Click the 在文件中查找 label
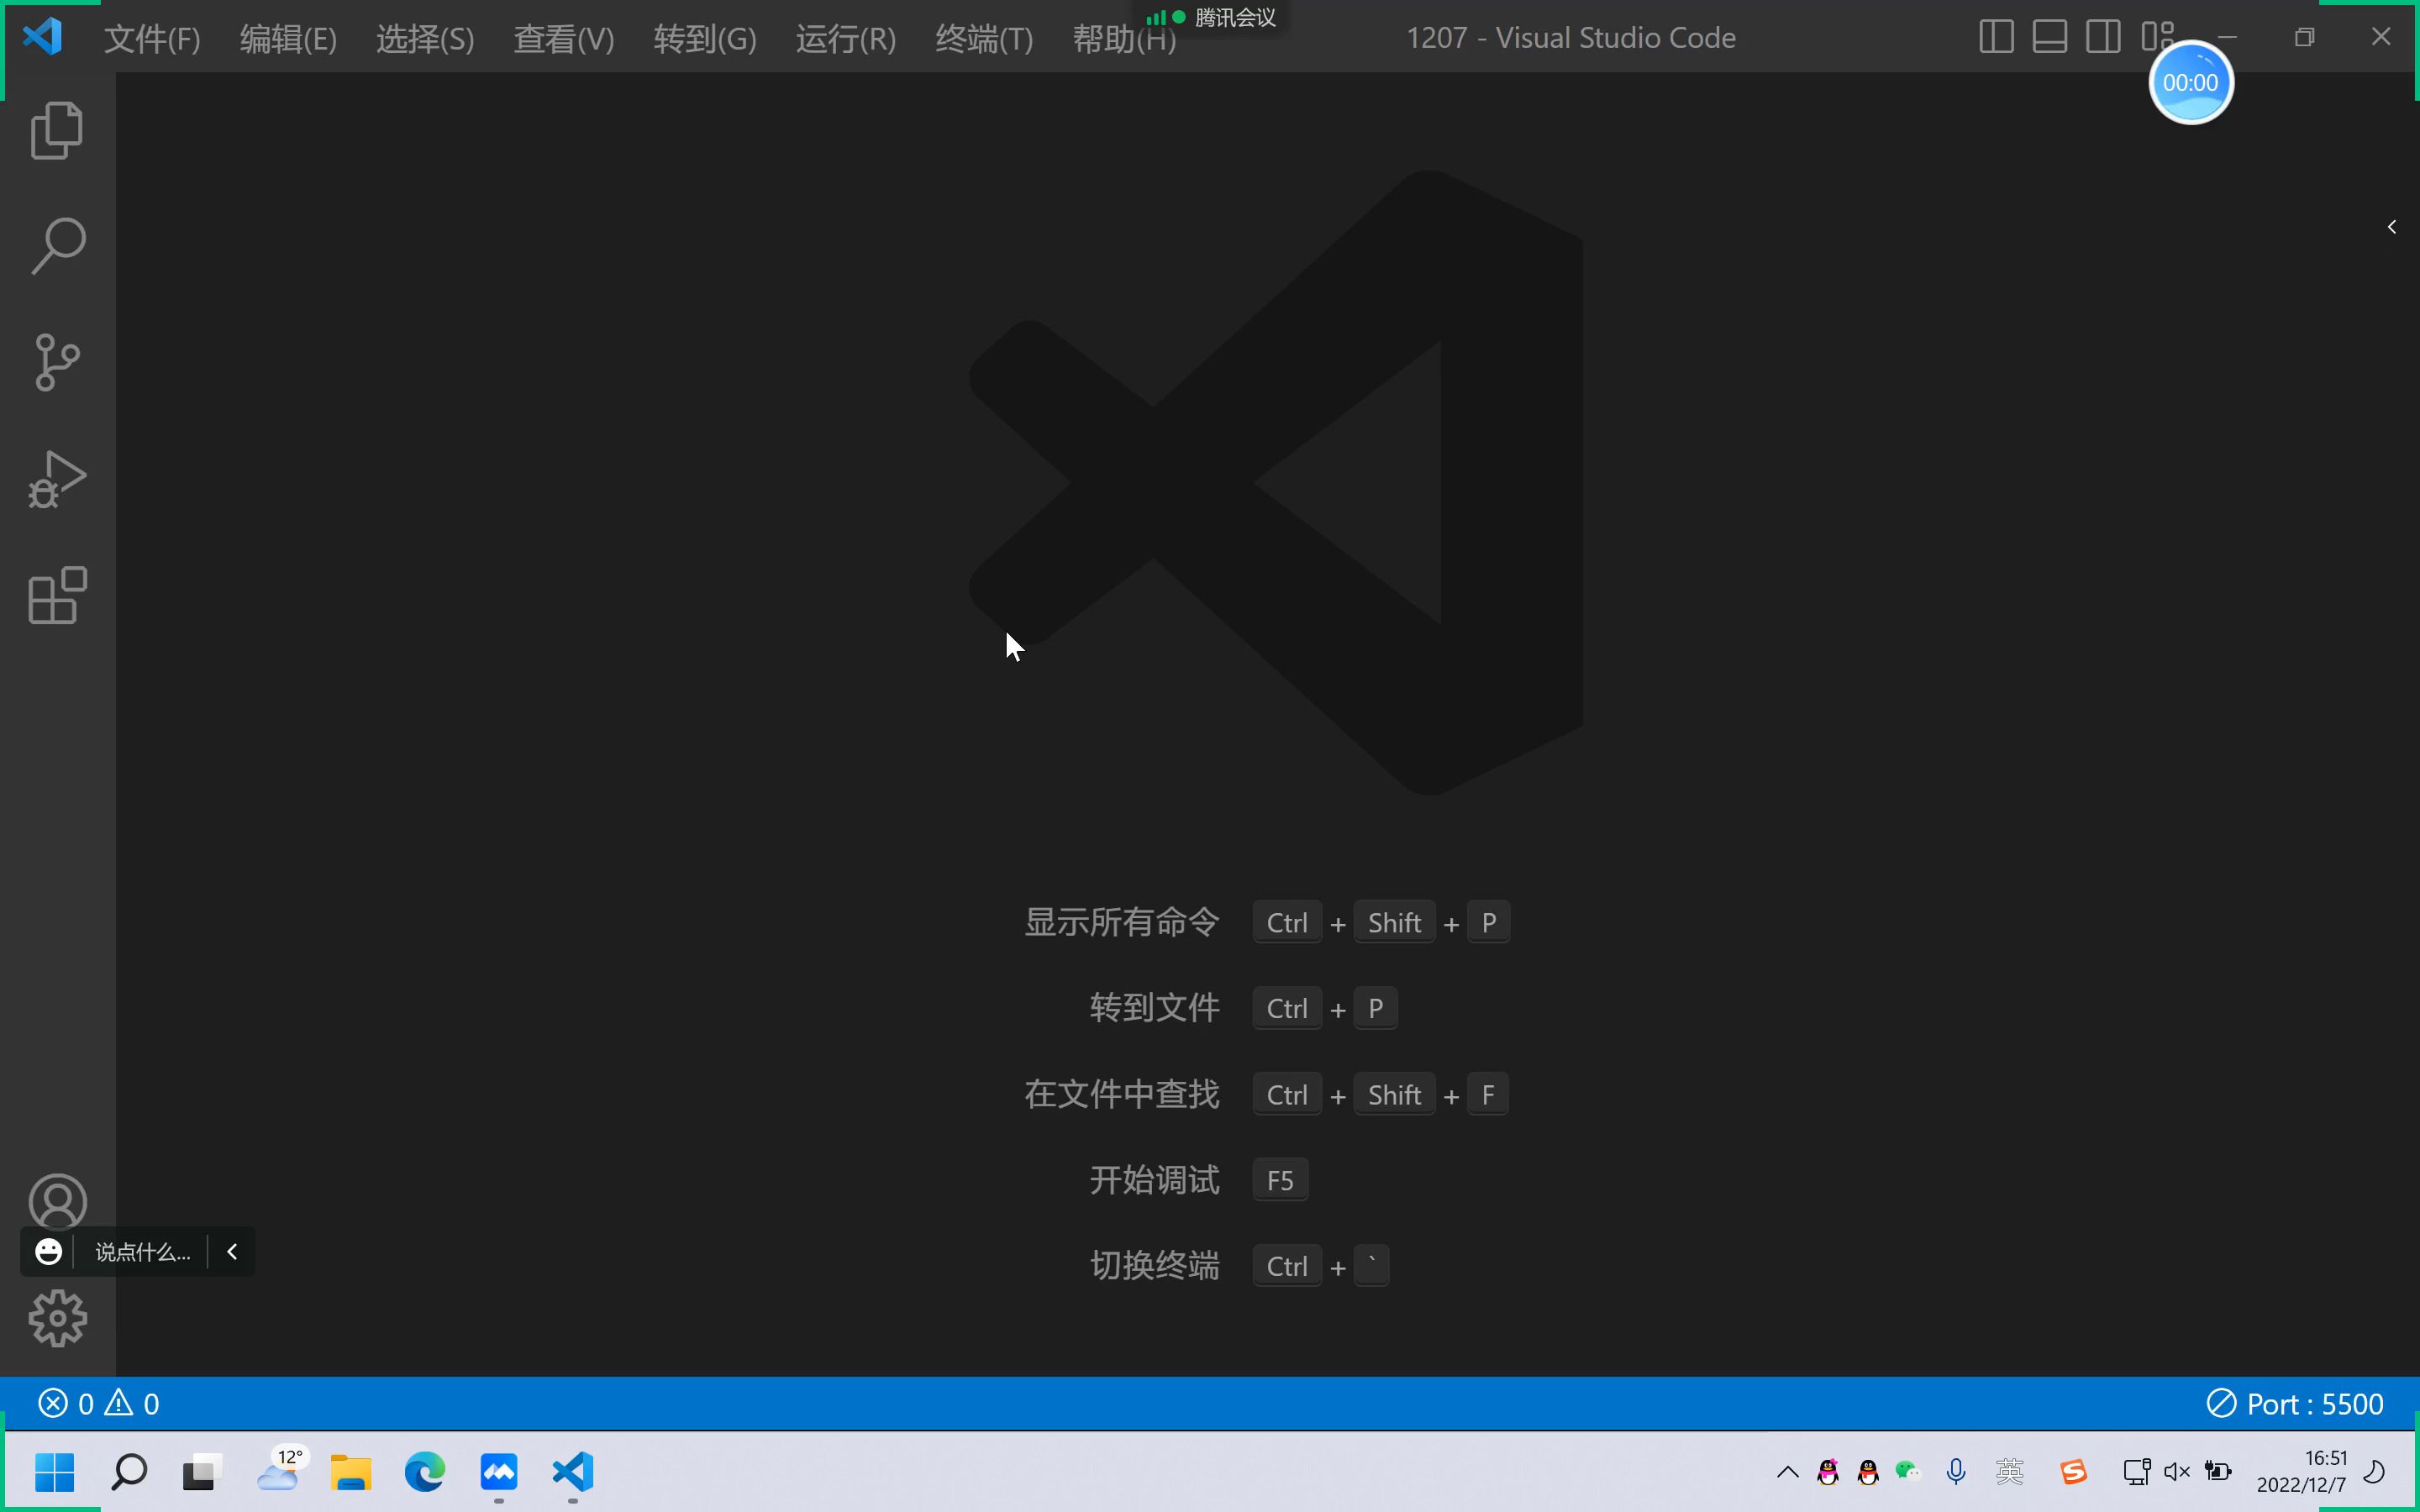The height and width of the screenshot is (1512, 2420). coord(1122,1094)
